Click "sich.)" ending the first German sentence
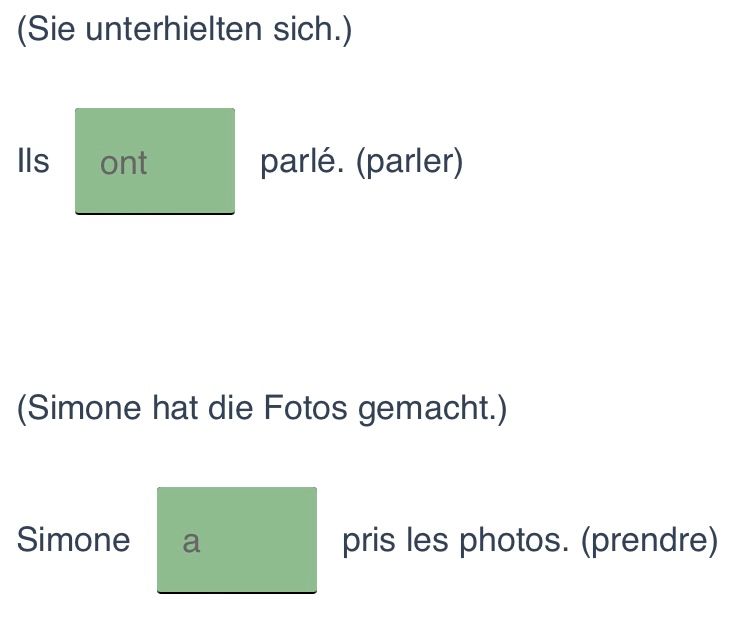729x620 pixels. click(x=312, y=29)
